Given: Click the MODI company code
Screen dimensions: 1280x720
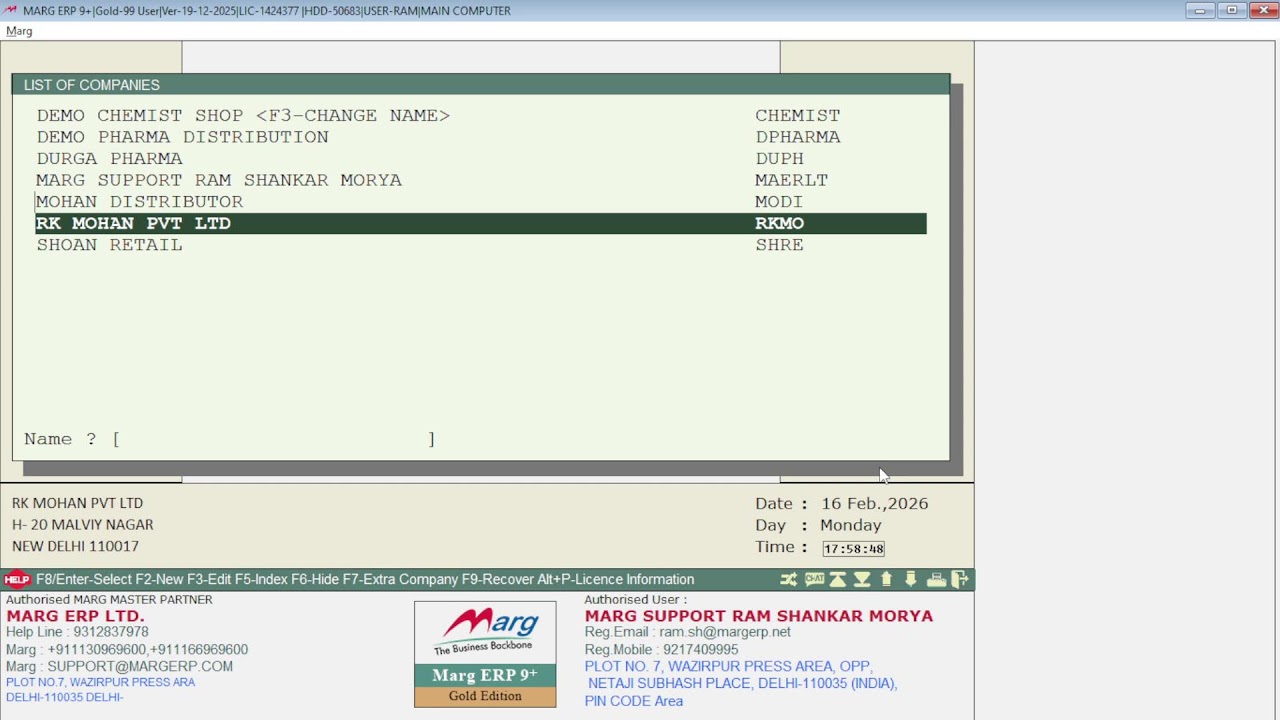Looking at the screenshot, I should (779, 202).
